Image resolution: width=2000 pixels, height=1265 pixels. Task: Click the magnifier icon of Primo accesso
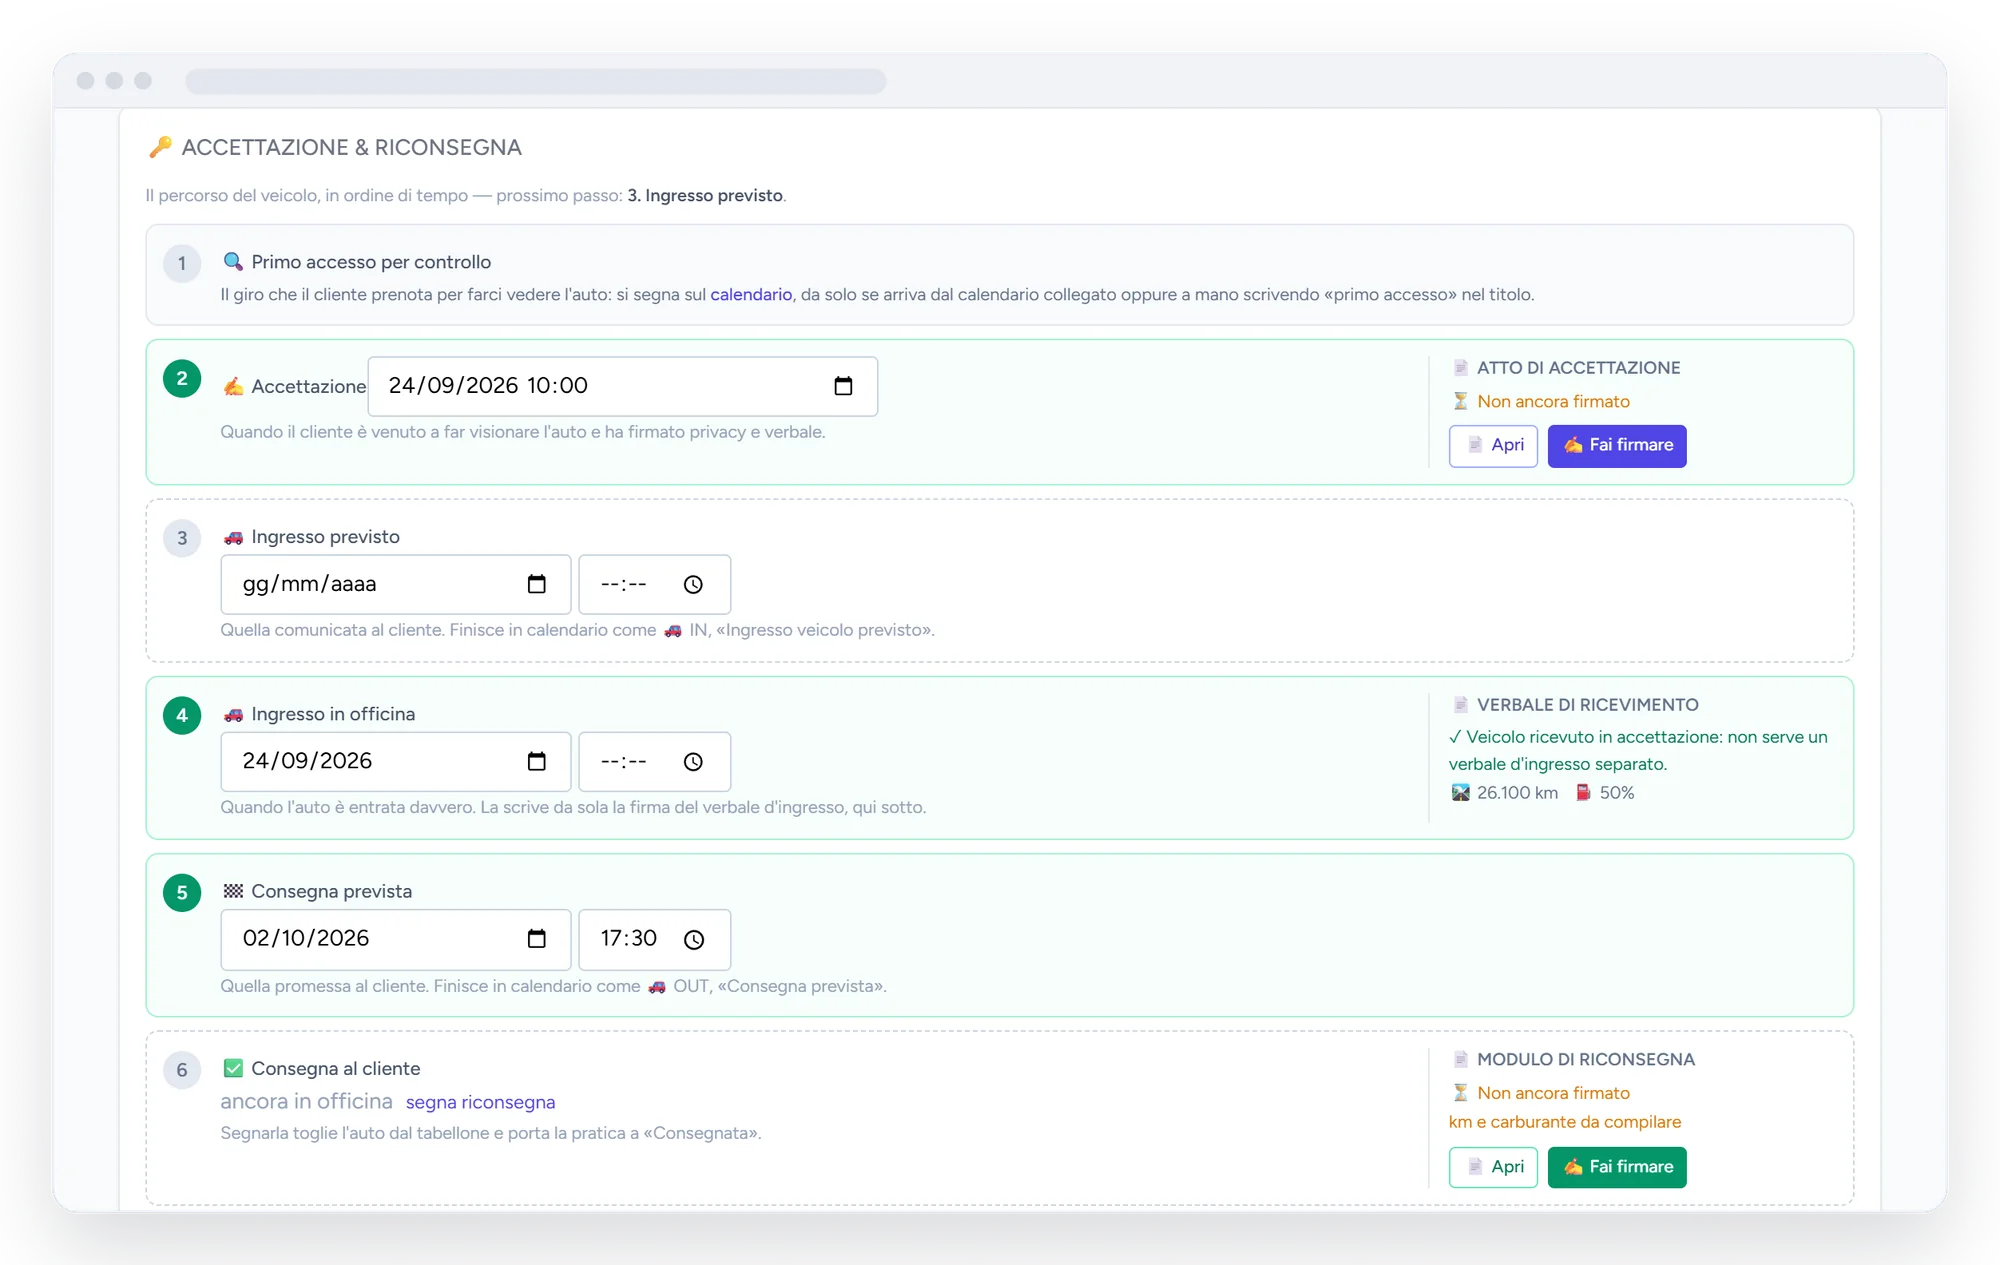pyautogui.click(x=233, y=262)
